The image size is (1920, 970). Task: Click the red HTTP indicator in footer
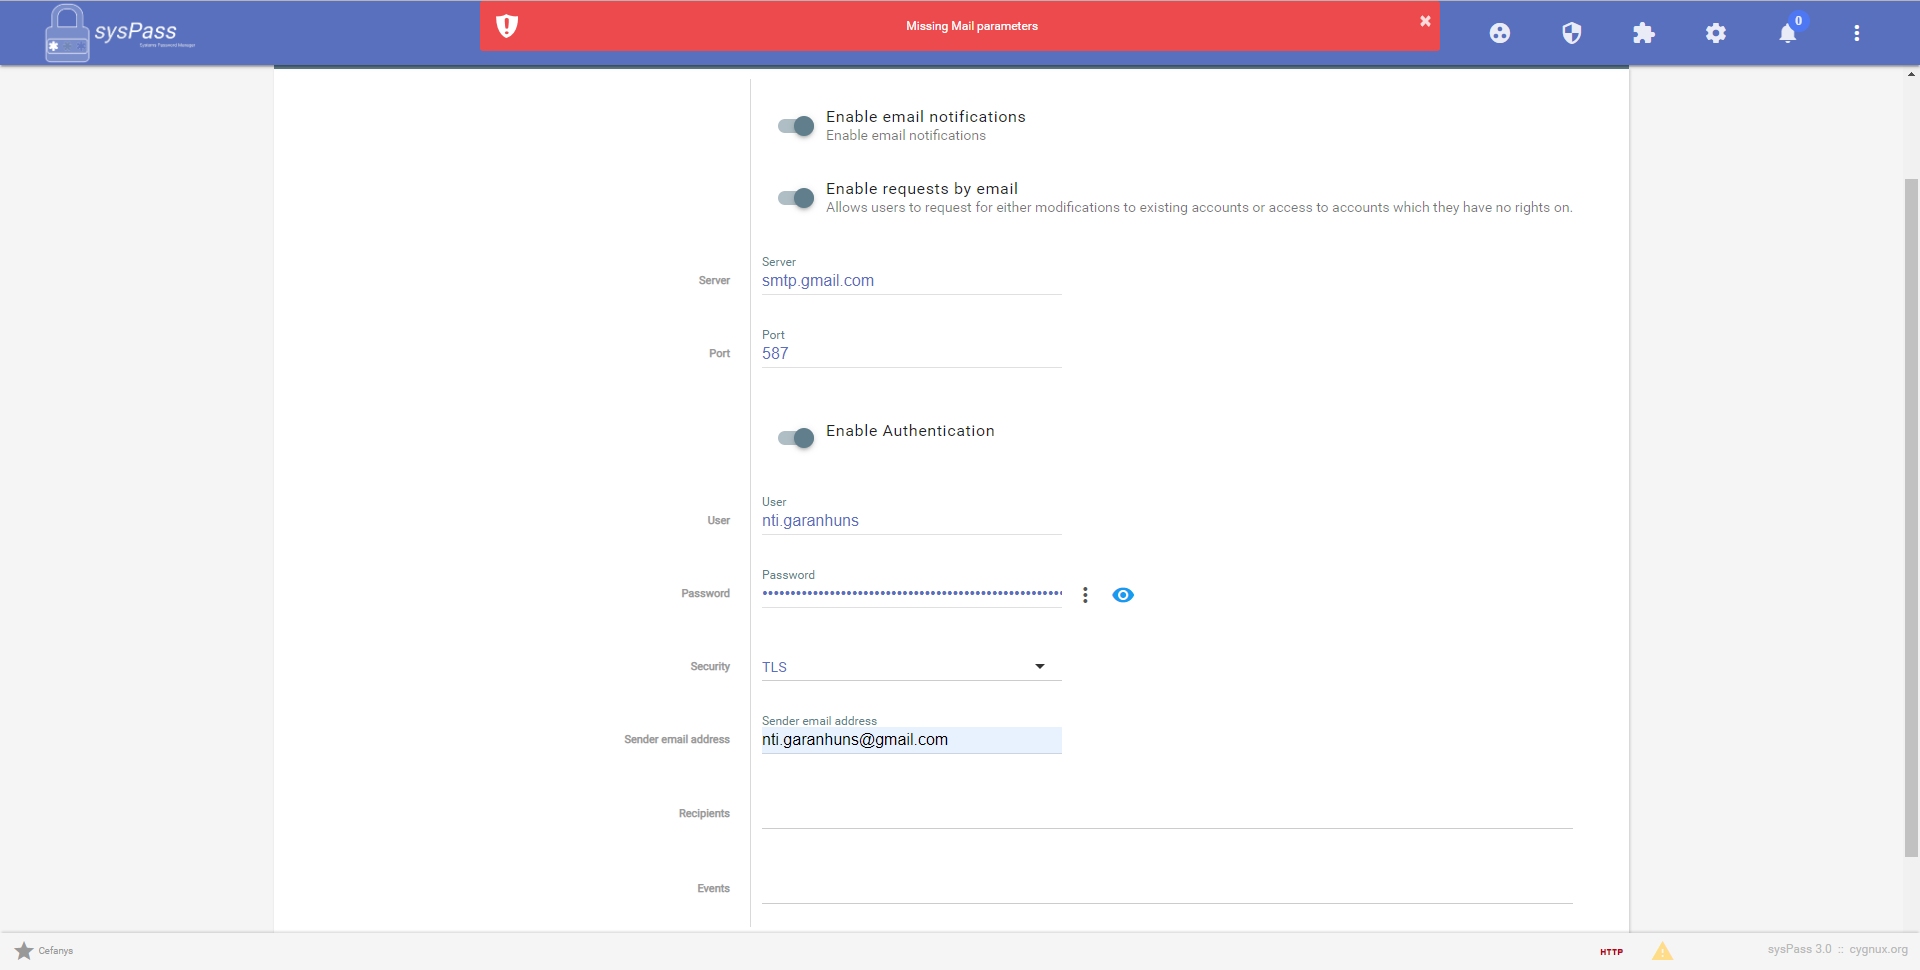point(1611,952)
